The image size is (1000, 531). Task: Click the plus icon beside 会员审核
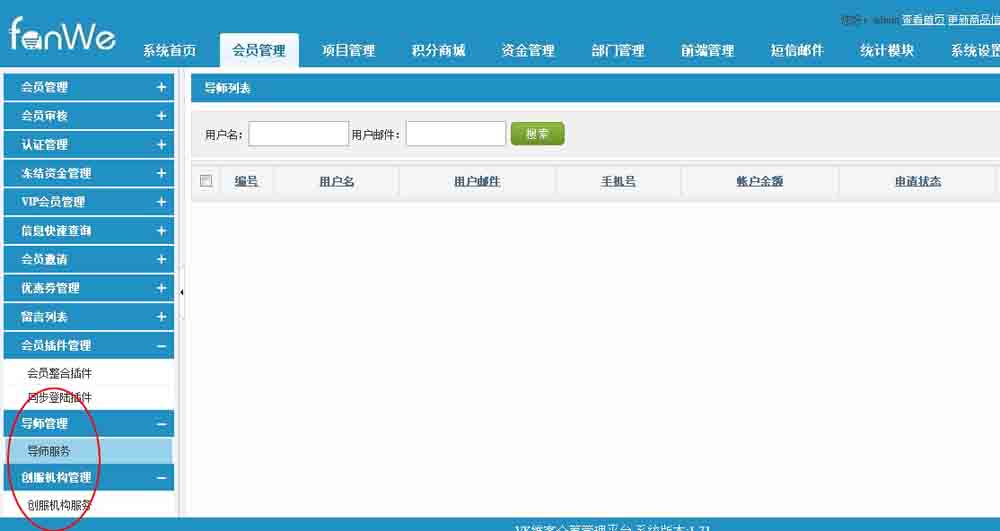(x=161, y=116)
